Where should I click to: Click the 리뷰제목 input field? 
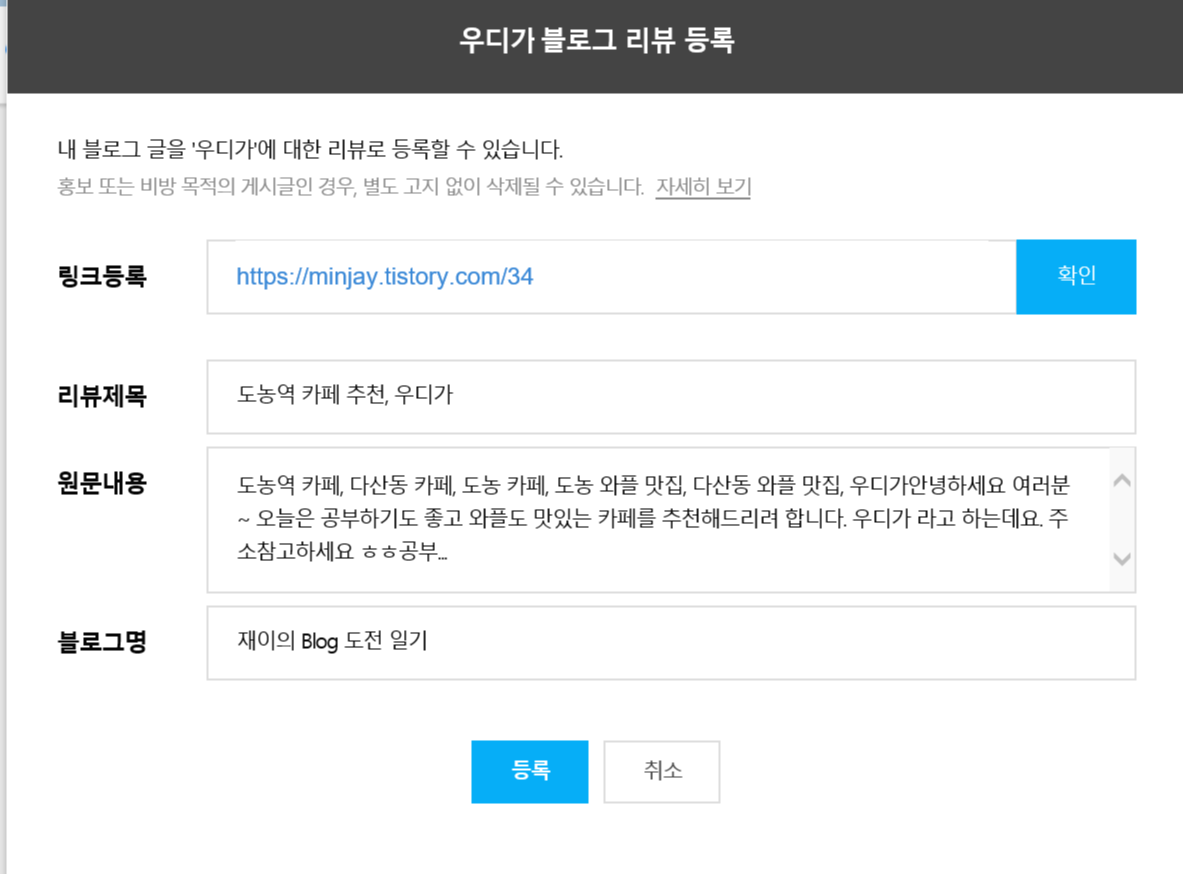[x=671, y=397]
